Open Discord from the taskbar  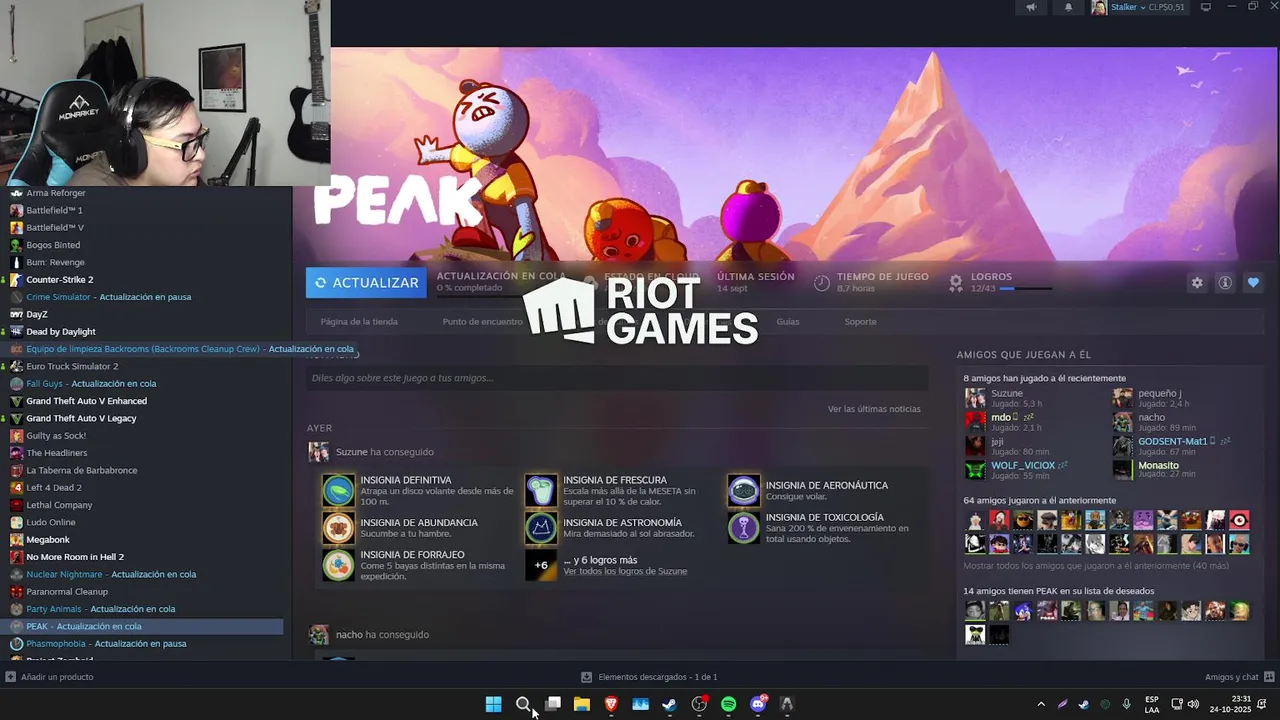point(758,704)
